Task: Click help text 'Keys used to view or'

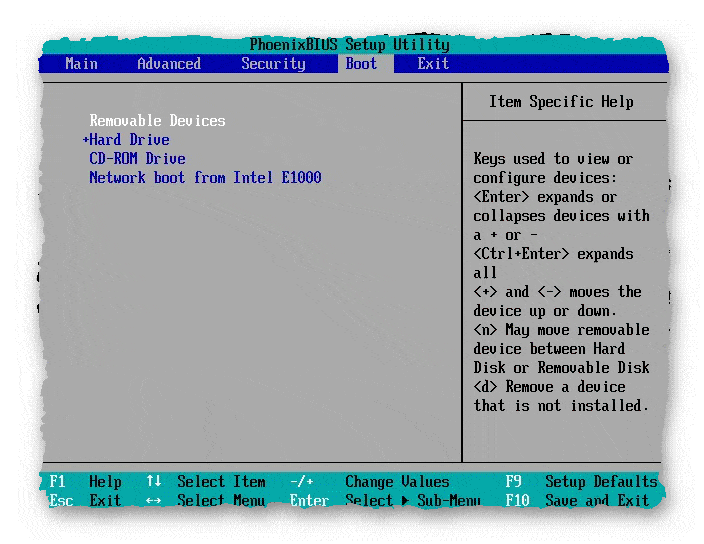Action: (x=553, y=159)
